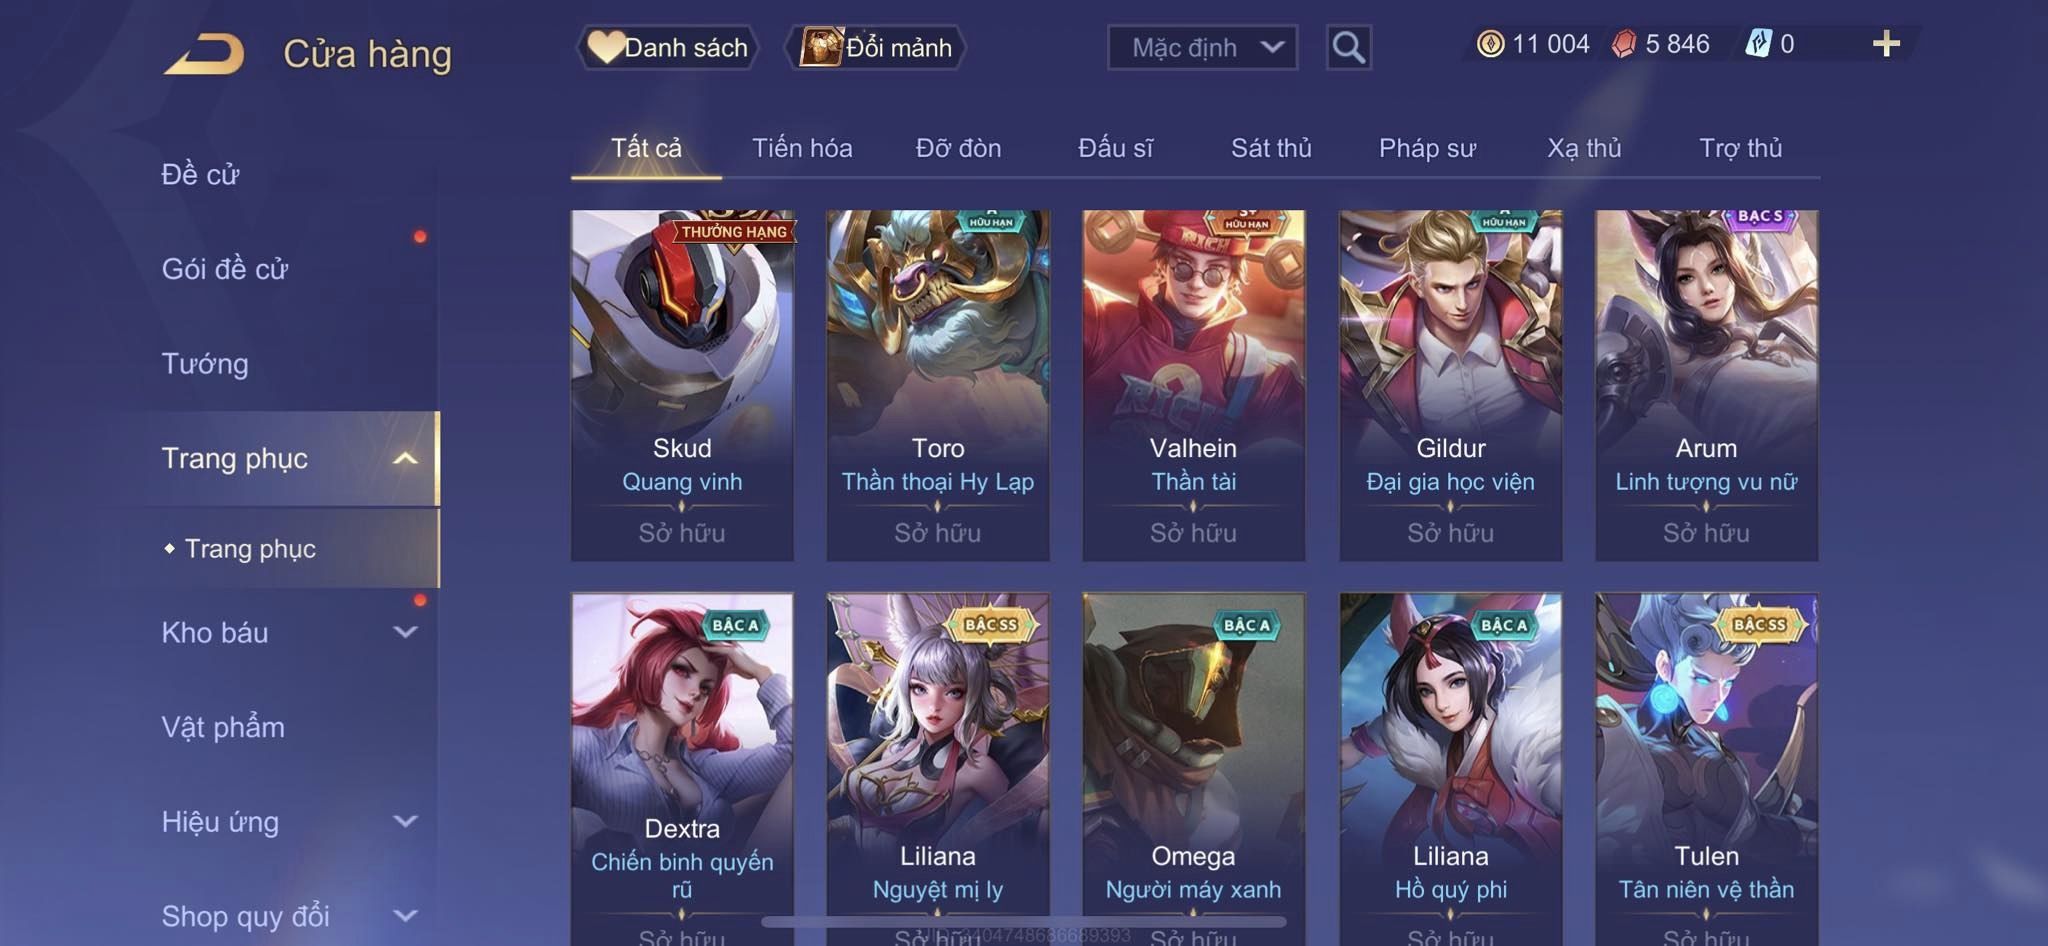This screenshot has height=946, width=2048.
Task: Open Đổi mảnh fragment exchange button
Action: pos(876,47)
